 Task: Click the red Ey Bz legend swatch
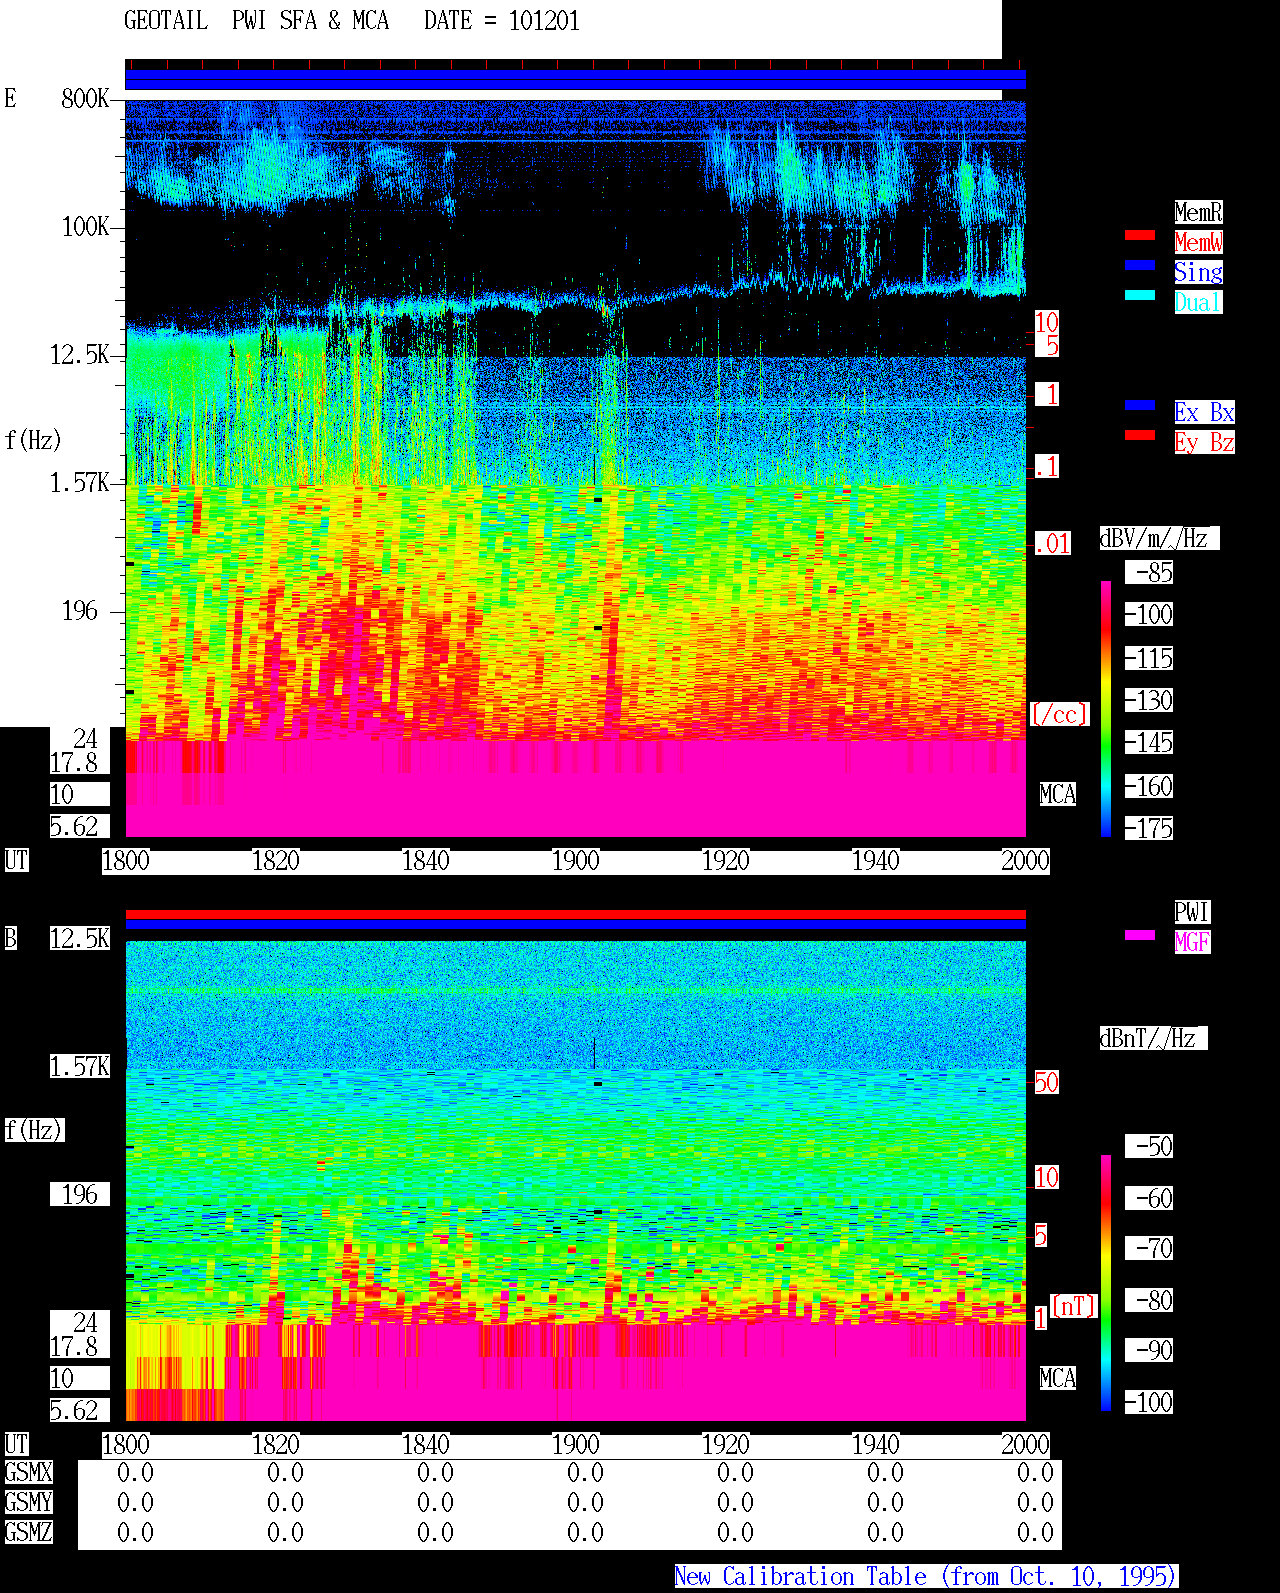[1140, 435]
